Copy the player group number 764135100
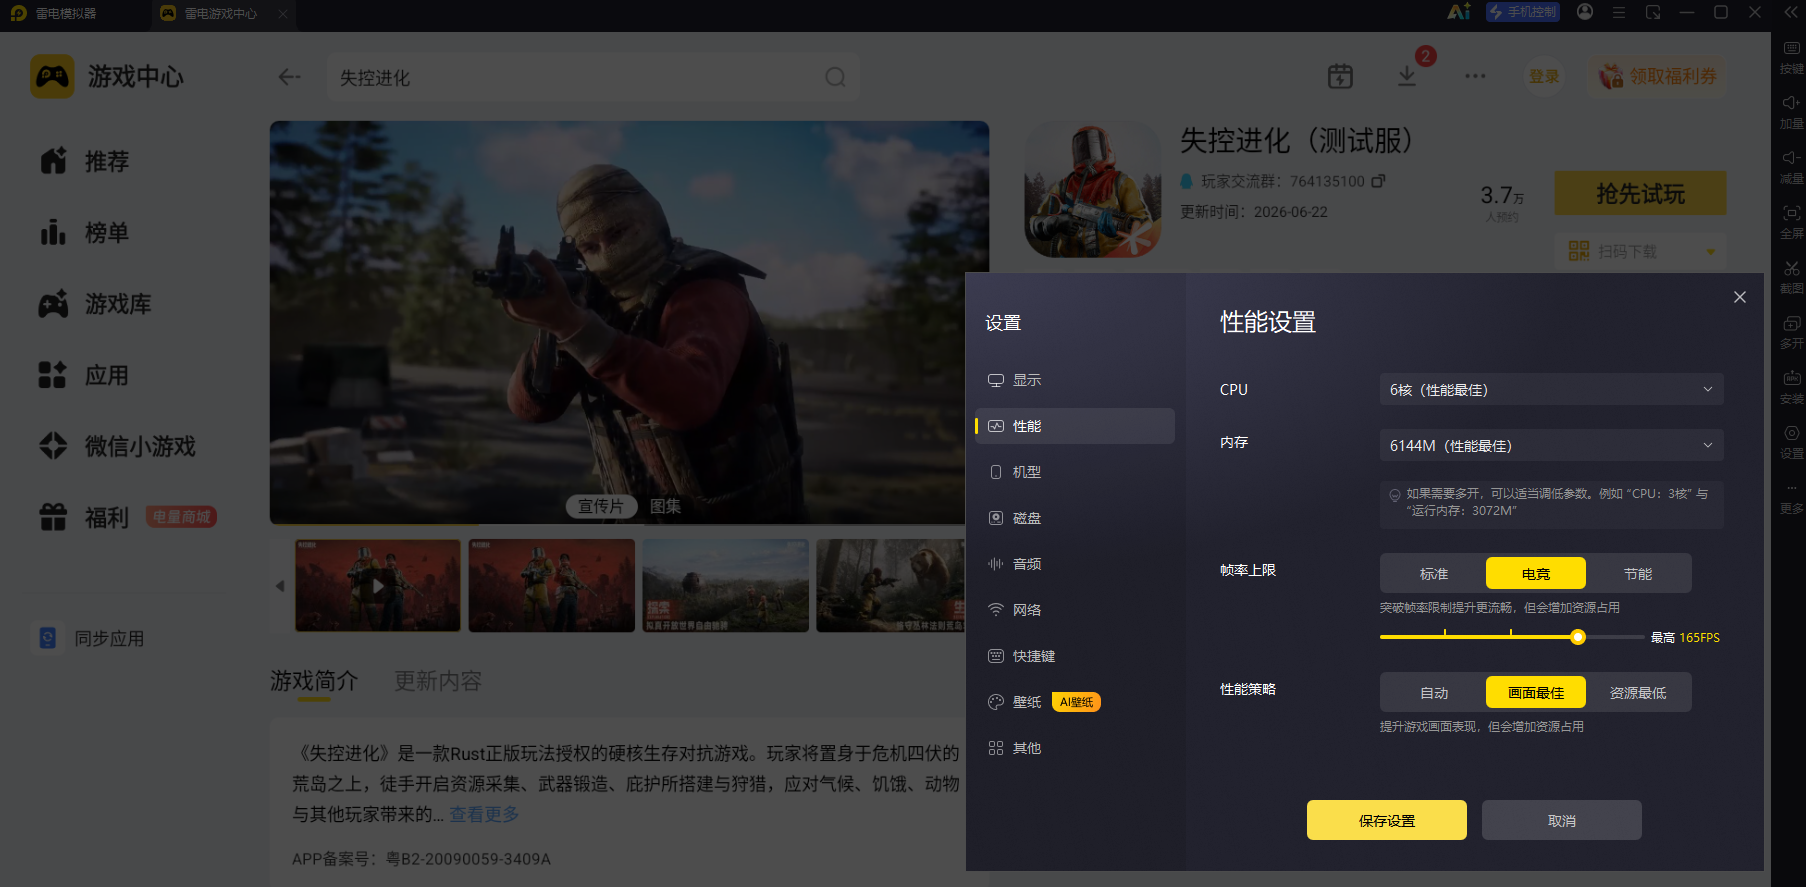The height and width of the screenshot is (887, 1806). (1378, 181)
